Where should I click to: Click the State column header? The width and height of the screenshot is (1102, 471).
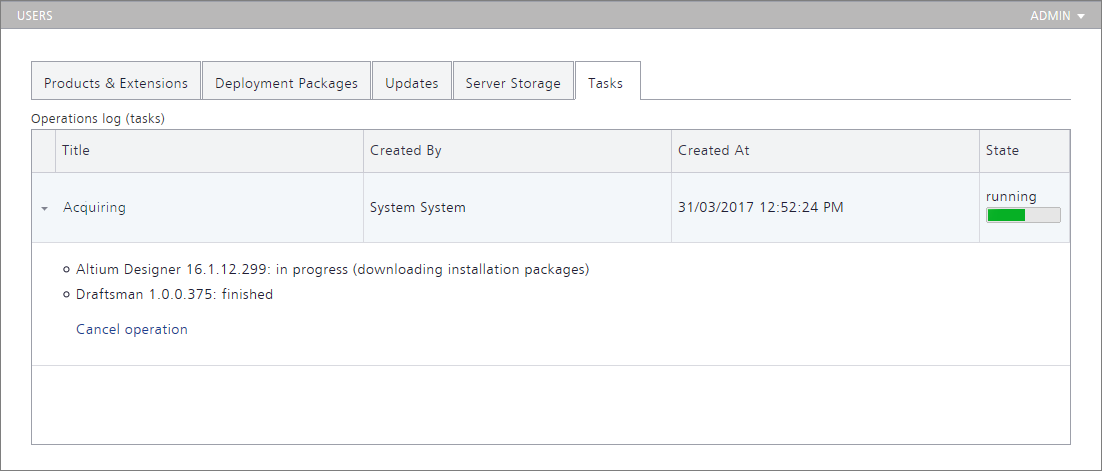[x=1002, y=150]
